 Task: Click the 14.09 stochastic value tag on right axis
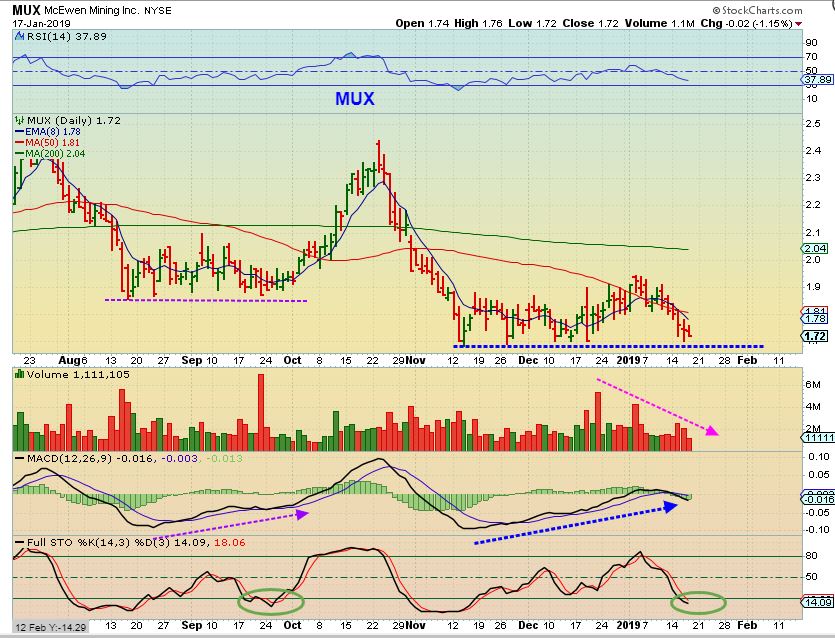coord(817,602)
